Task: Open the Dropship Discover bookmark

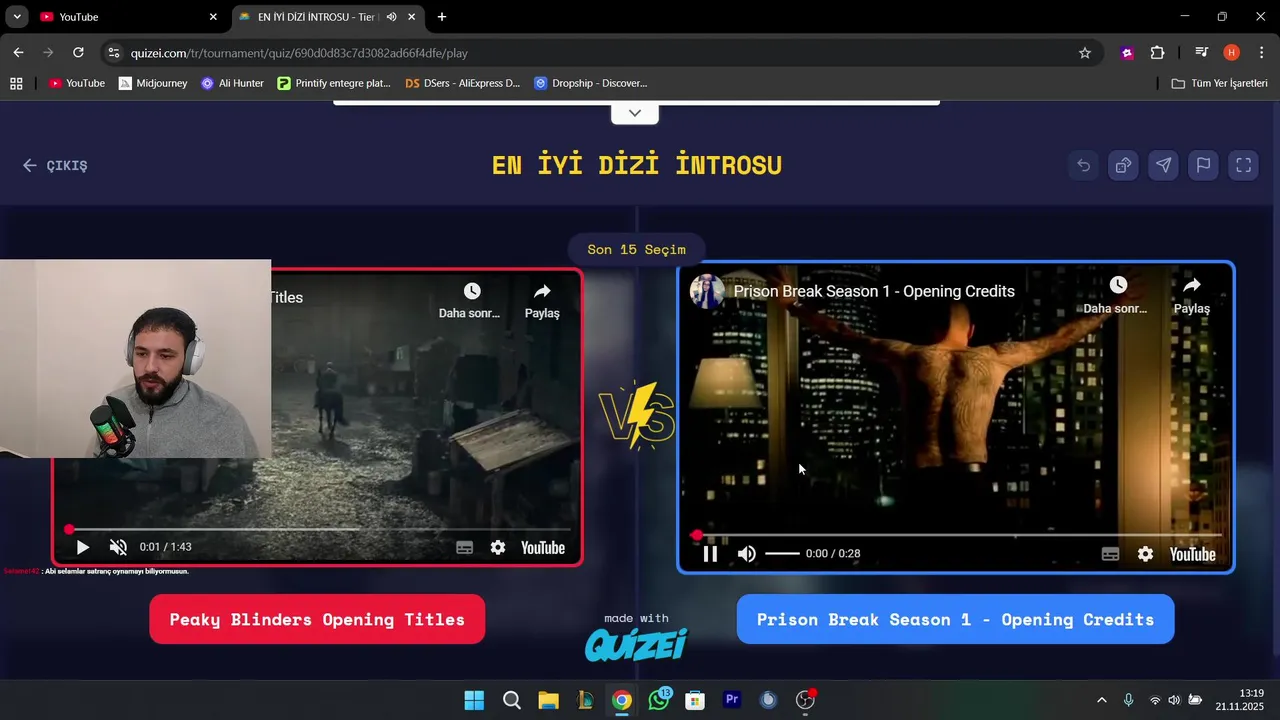Action: point(591,83)
